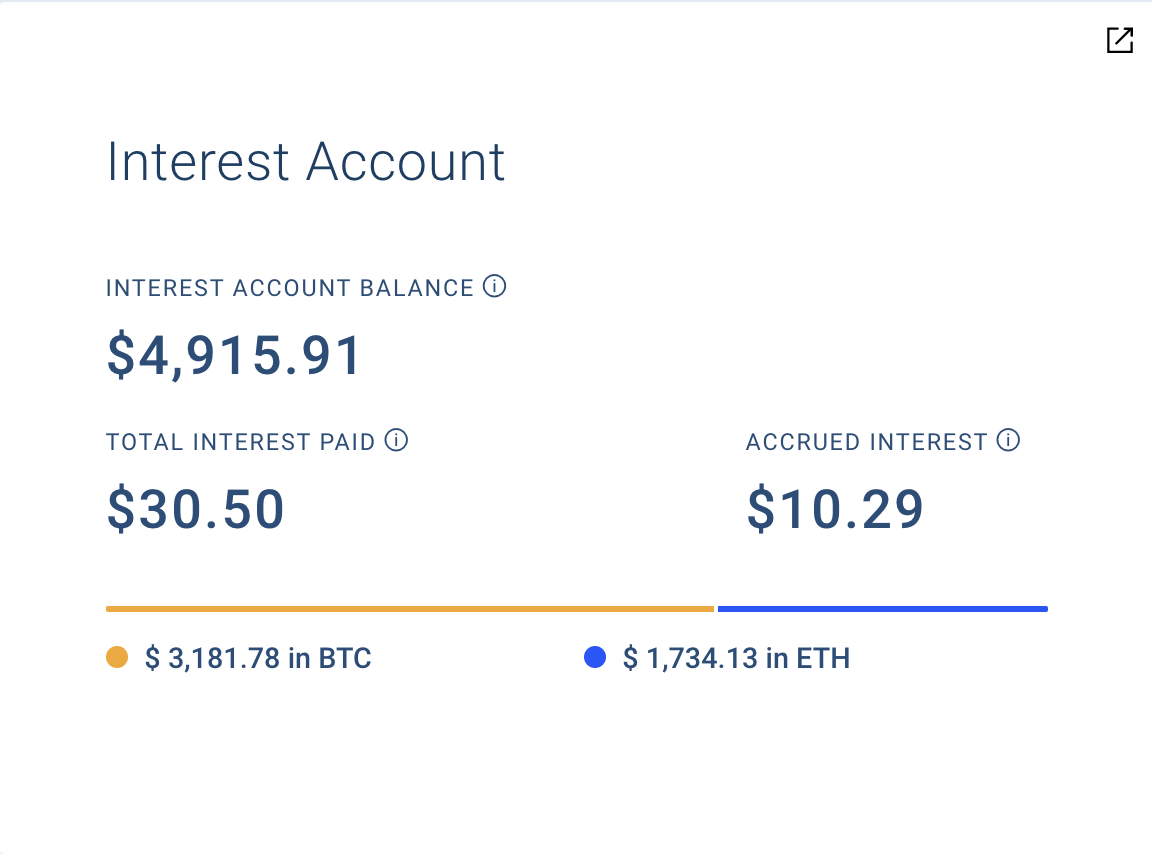Select the $ 3,181.78 in BTC label
Screen dimensions: 1152x854
coord(258,659)
